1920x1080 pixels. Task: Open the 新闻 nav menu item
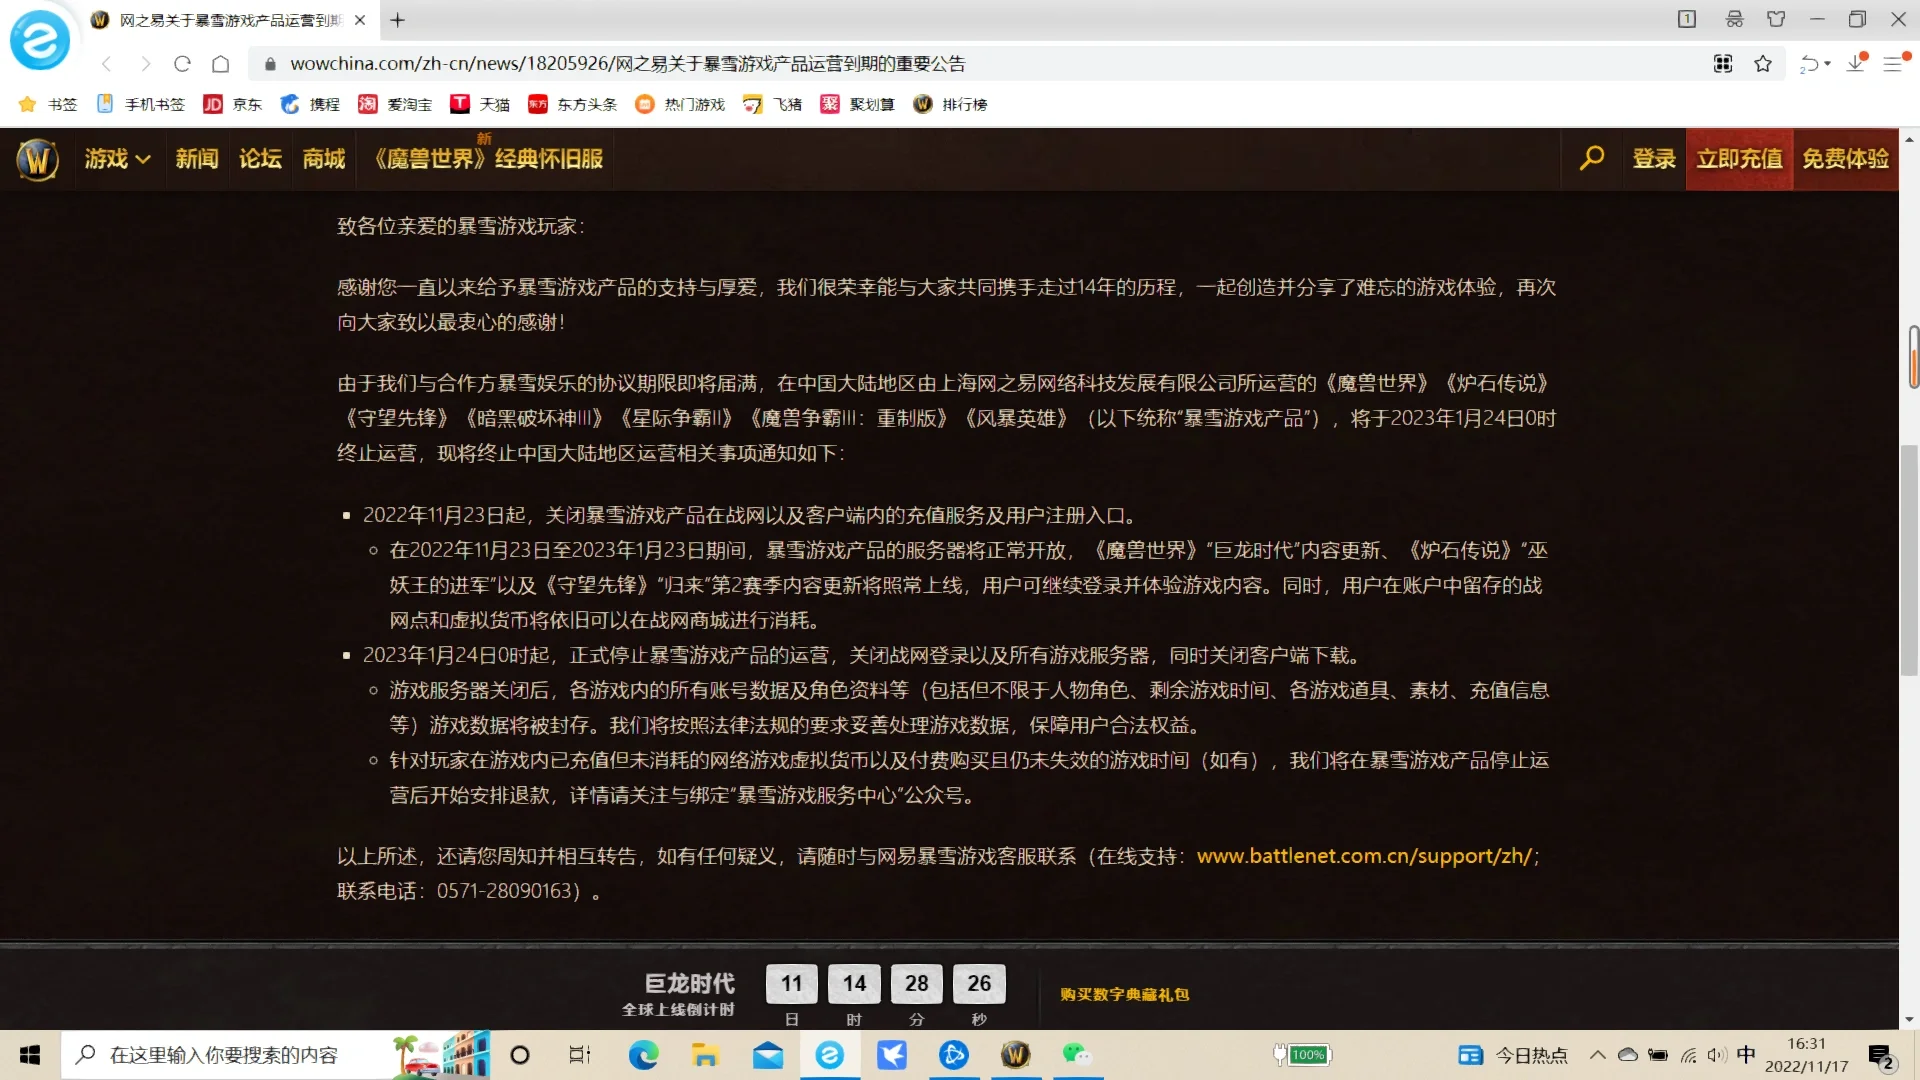[x=197, y=159]
